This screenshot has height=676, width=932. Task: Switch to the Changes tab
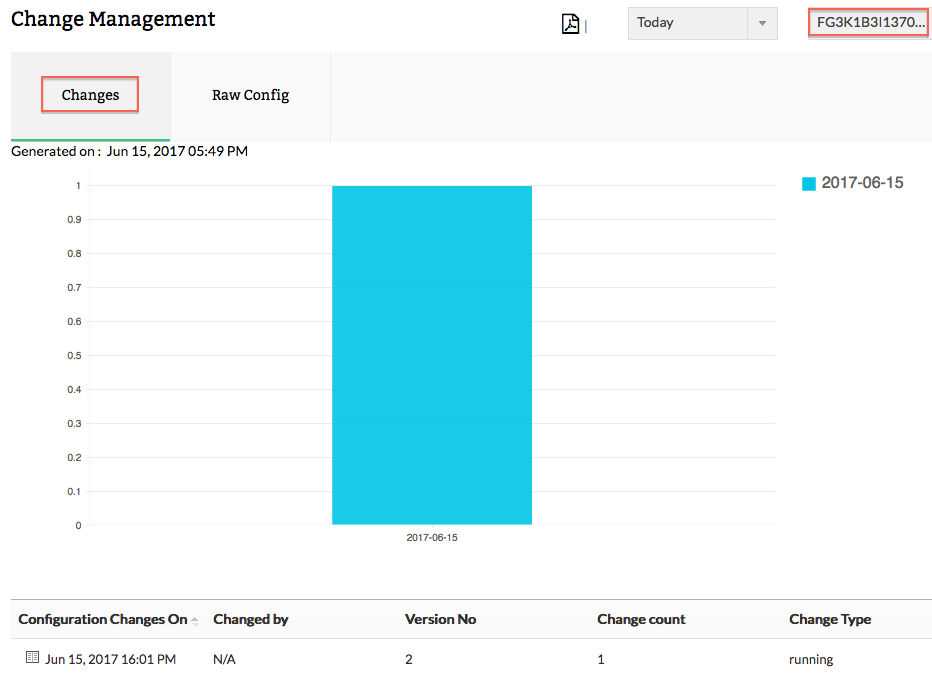(x=90, y=95)
